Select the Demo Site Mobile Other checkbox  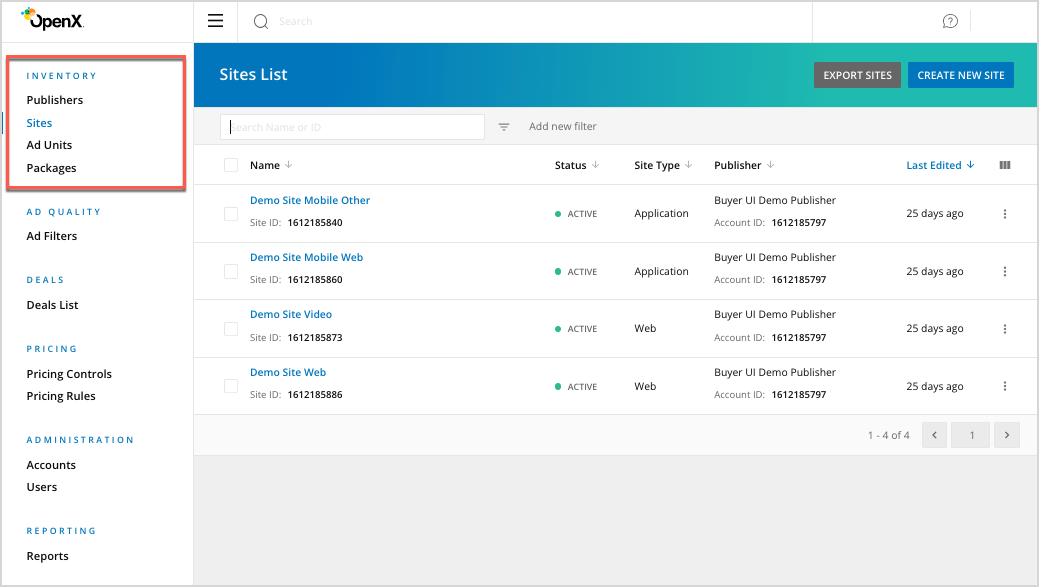231,214
